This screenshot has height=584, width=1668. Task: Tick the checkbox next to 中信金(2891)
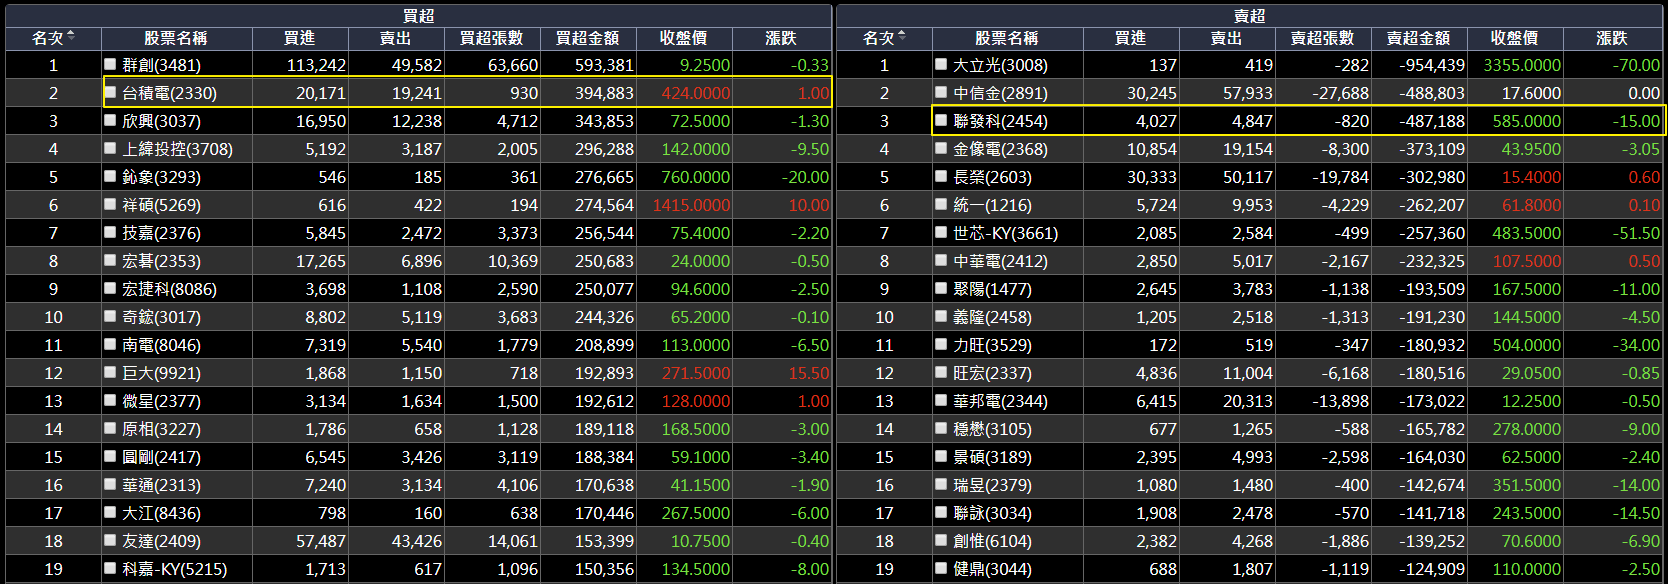[x=941, y=92]
